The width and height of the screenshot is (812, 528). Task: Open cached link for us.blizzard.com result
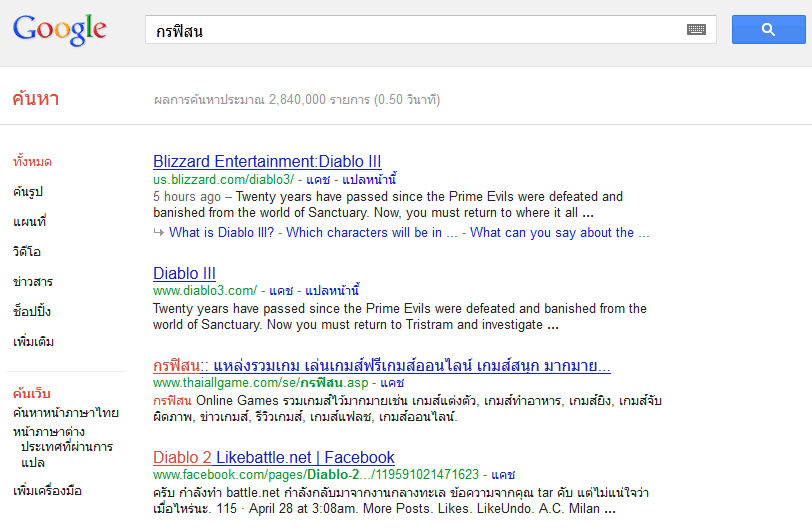[x=318, y=180]
